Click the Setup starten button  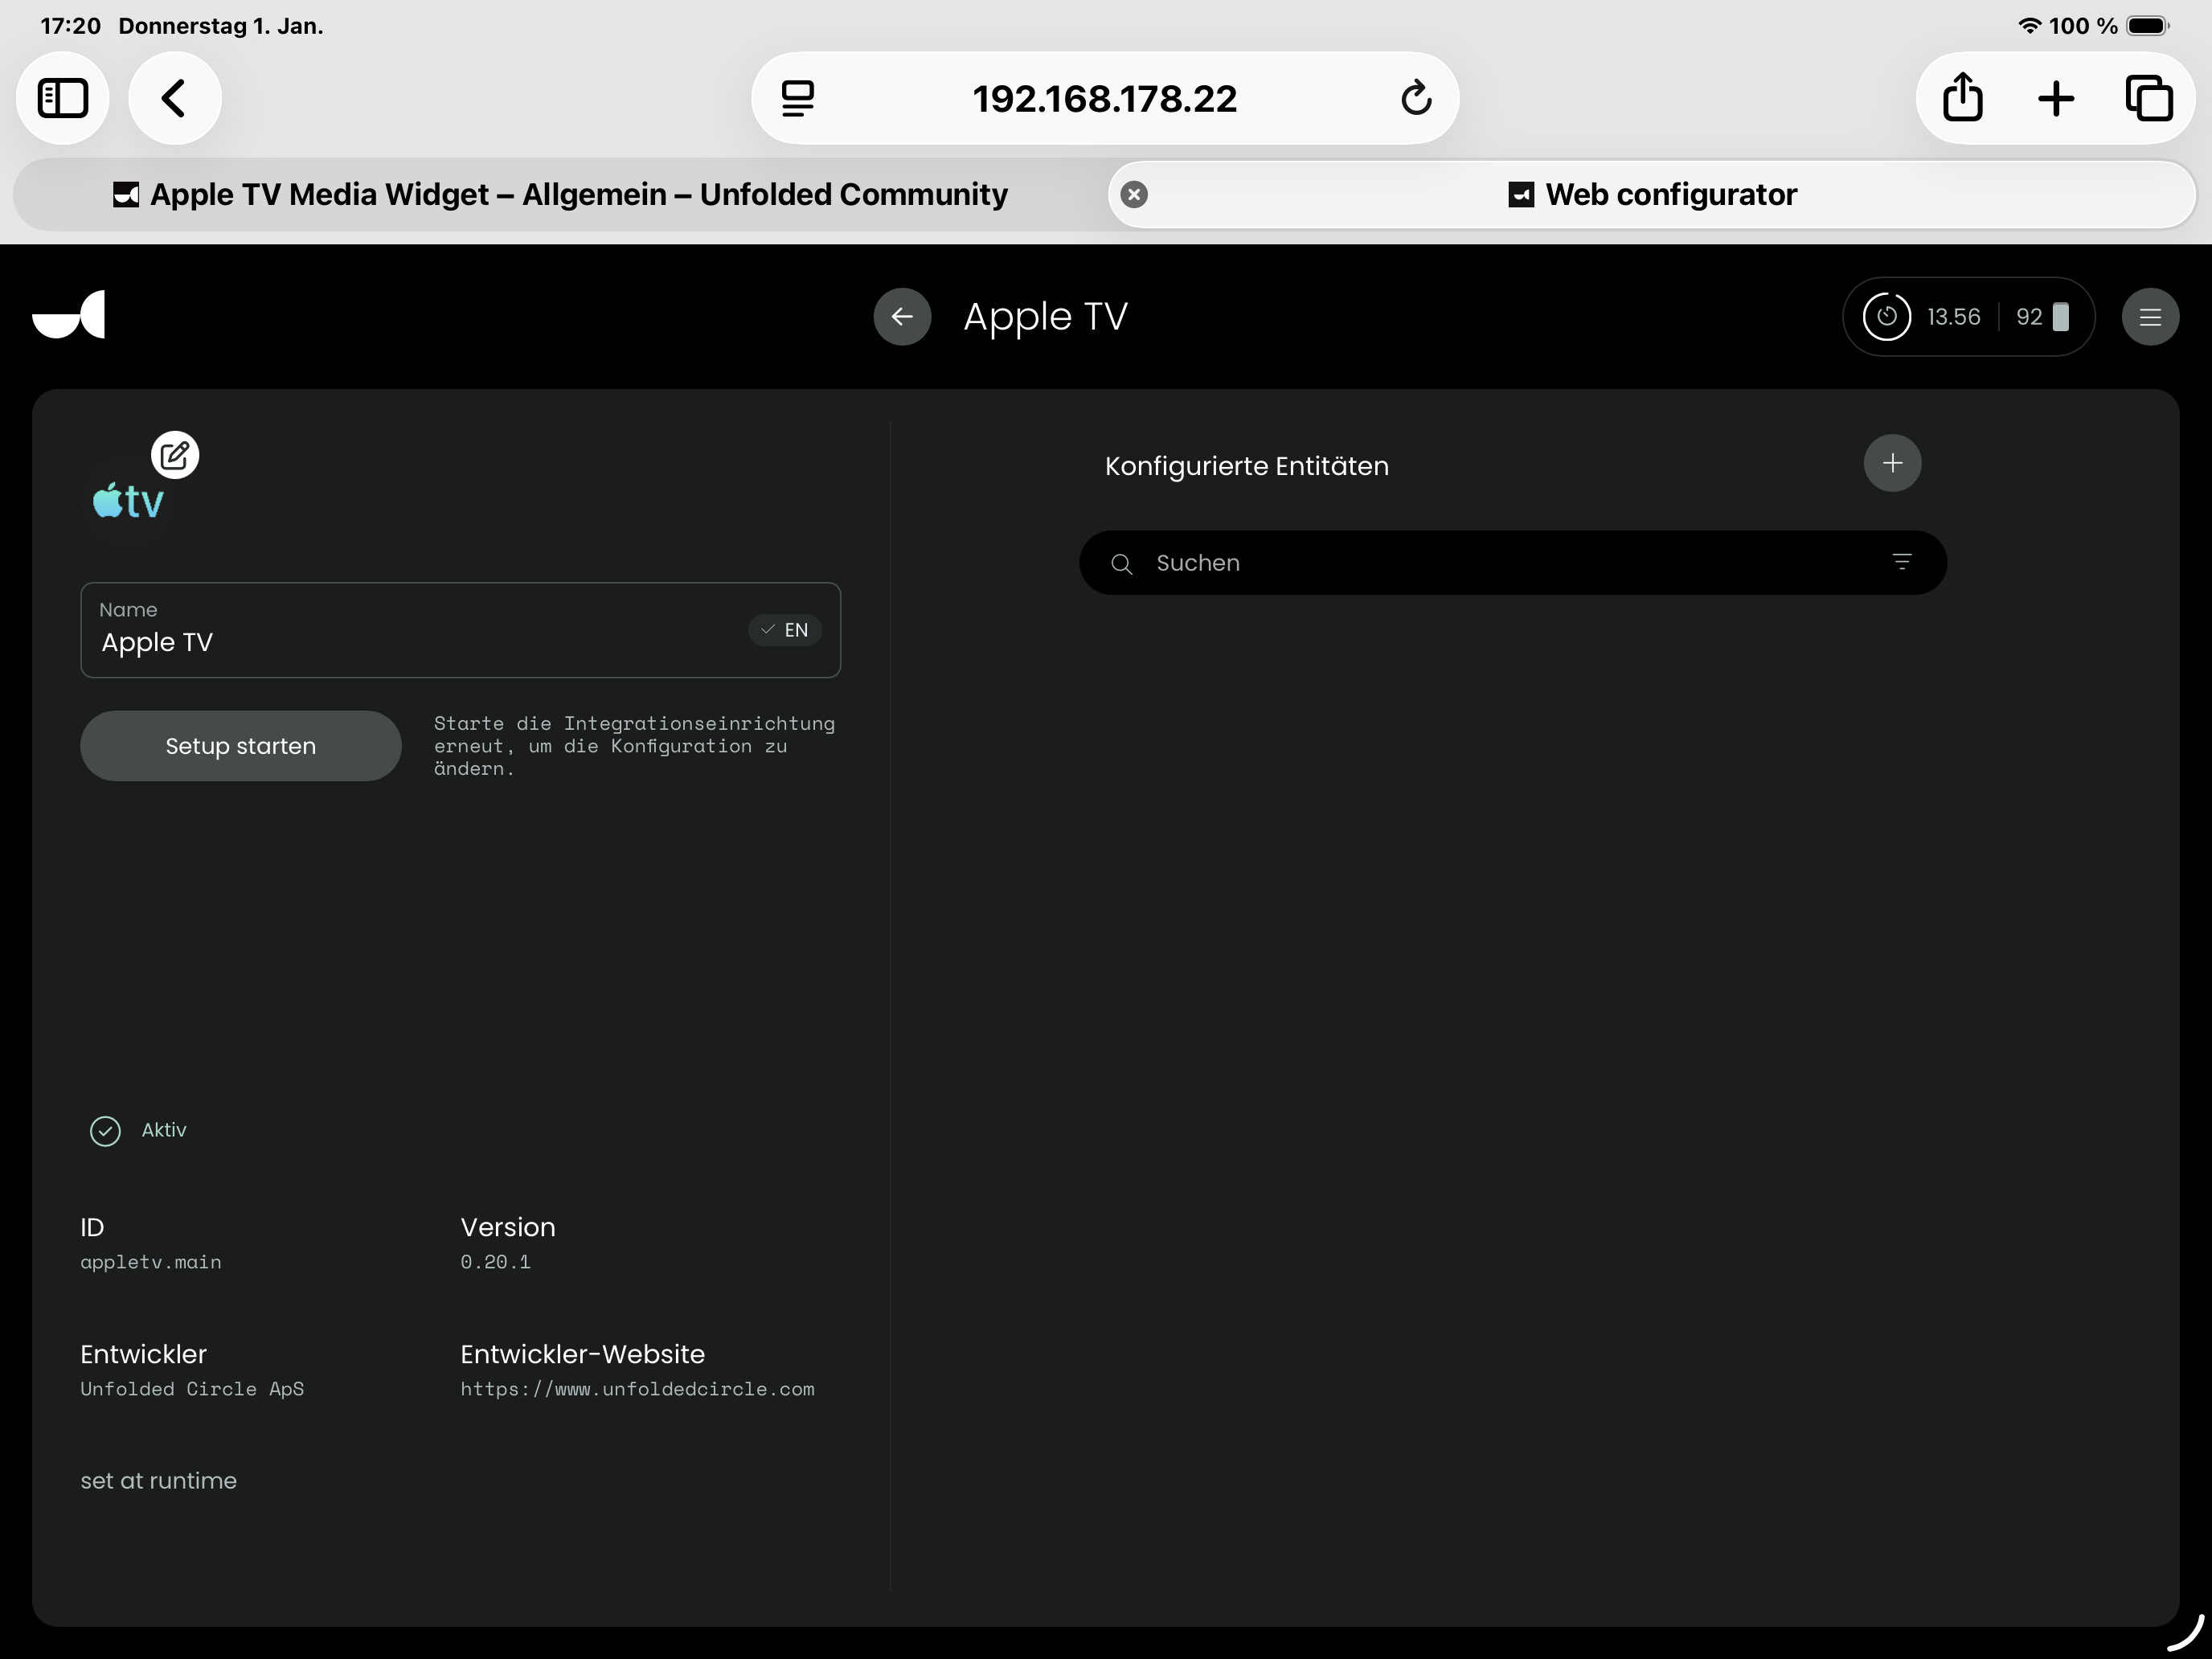tap(240, 746)
